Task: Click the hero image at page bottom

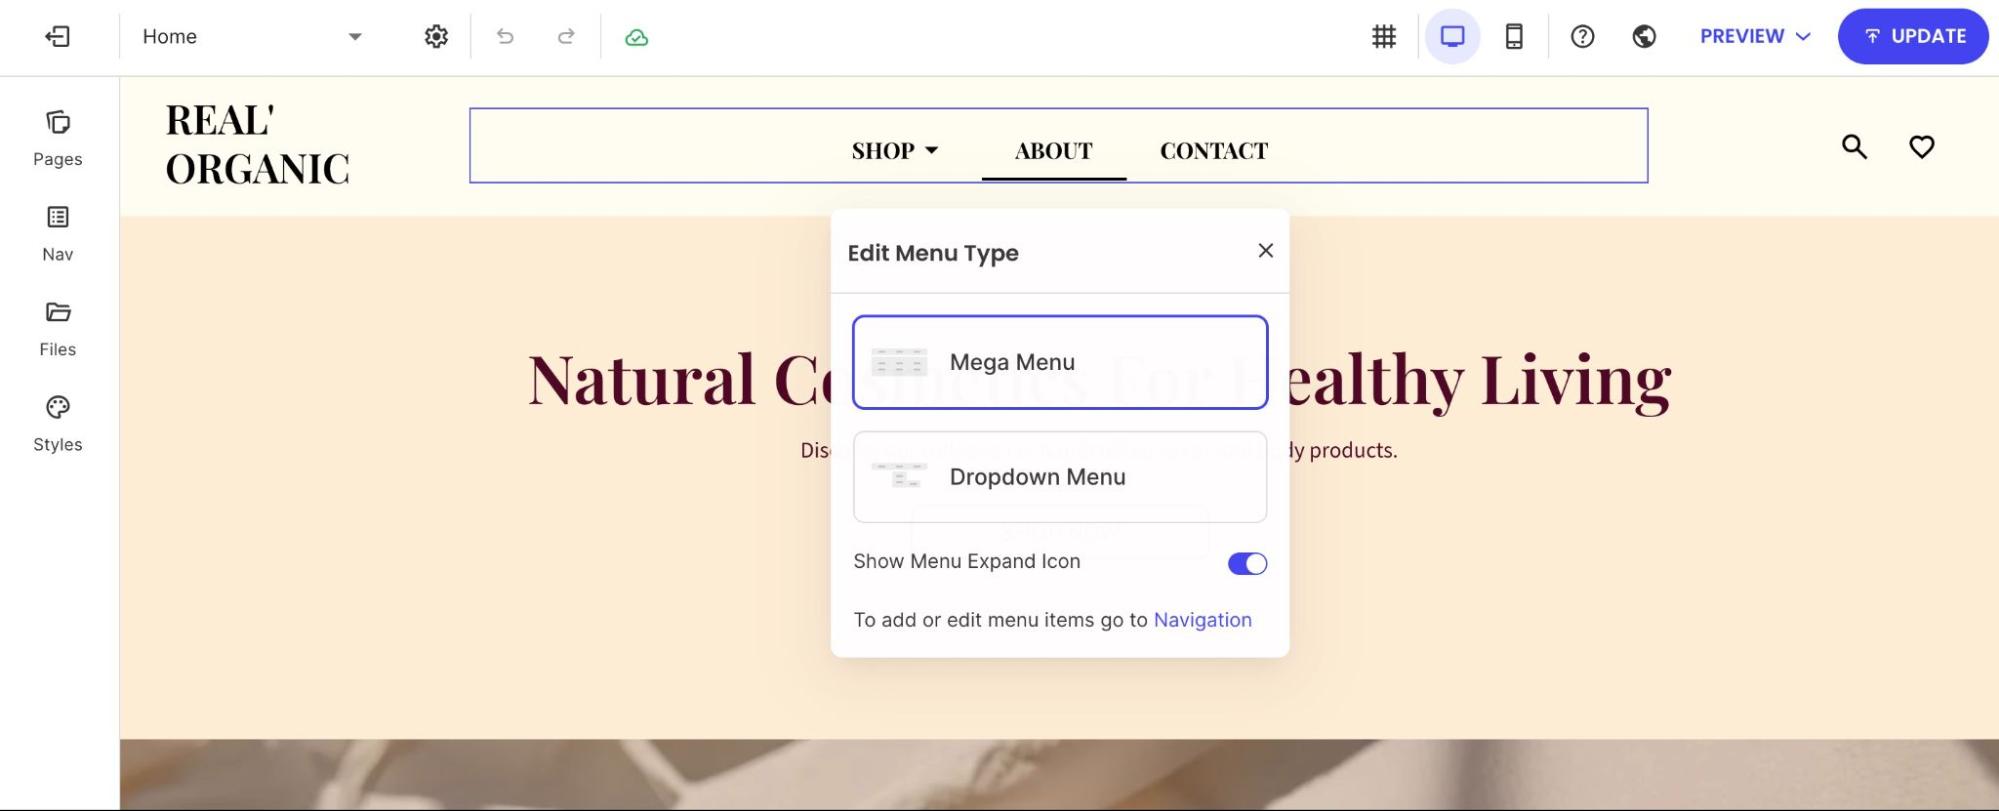Action: (x=1059, y=774)
